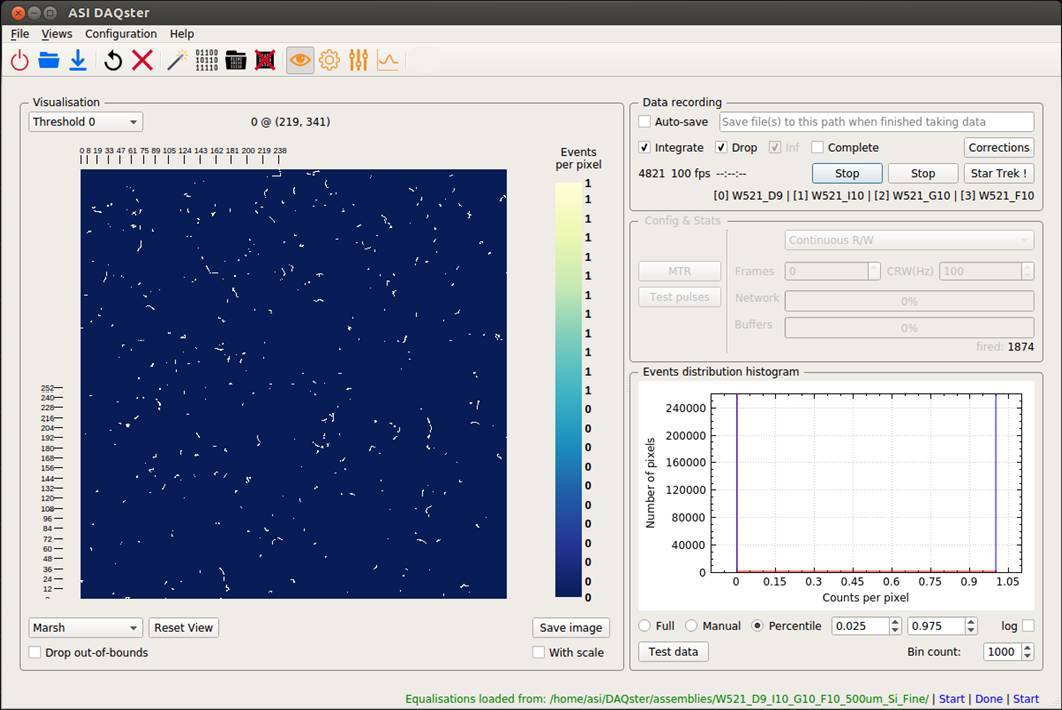Click the Buffers progress bar
The height and width of the screenshot is (710, 1062).
point(909,327)
